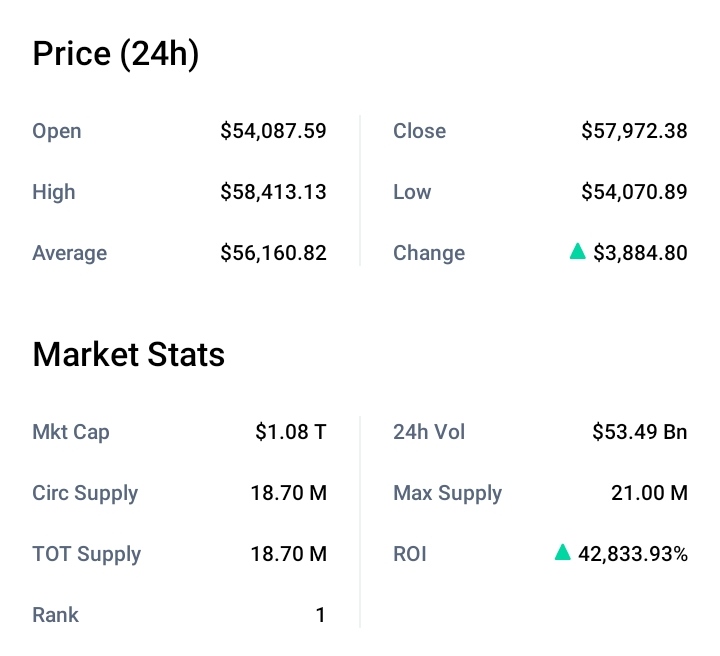Click the Mkt Cap value $1.08 T

[x=291, y=433]
